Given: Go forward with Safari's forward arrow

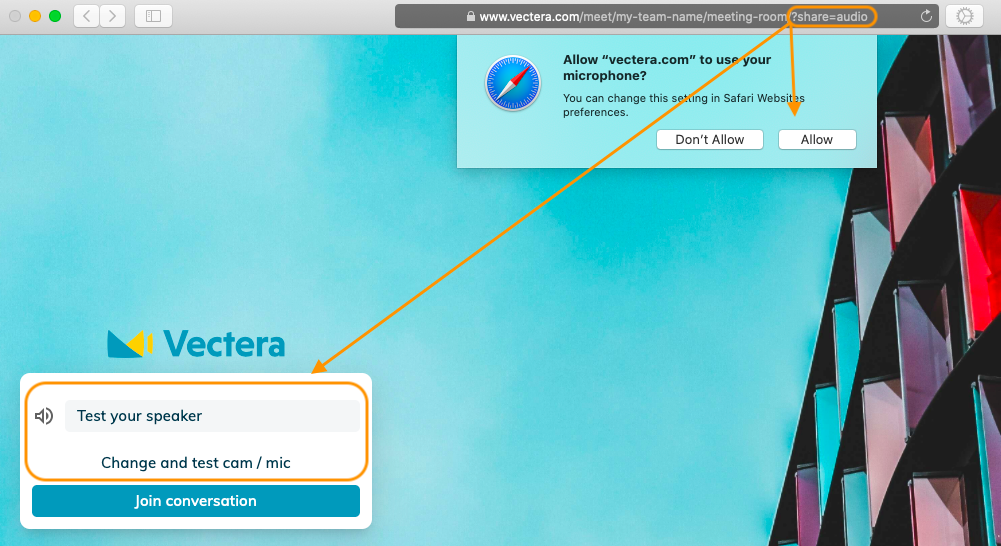Looking at the screenshot, I should pos(112,16).
